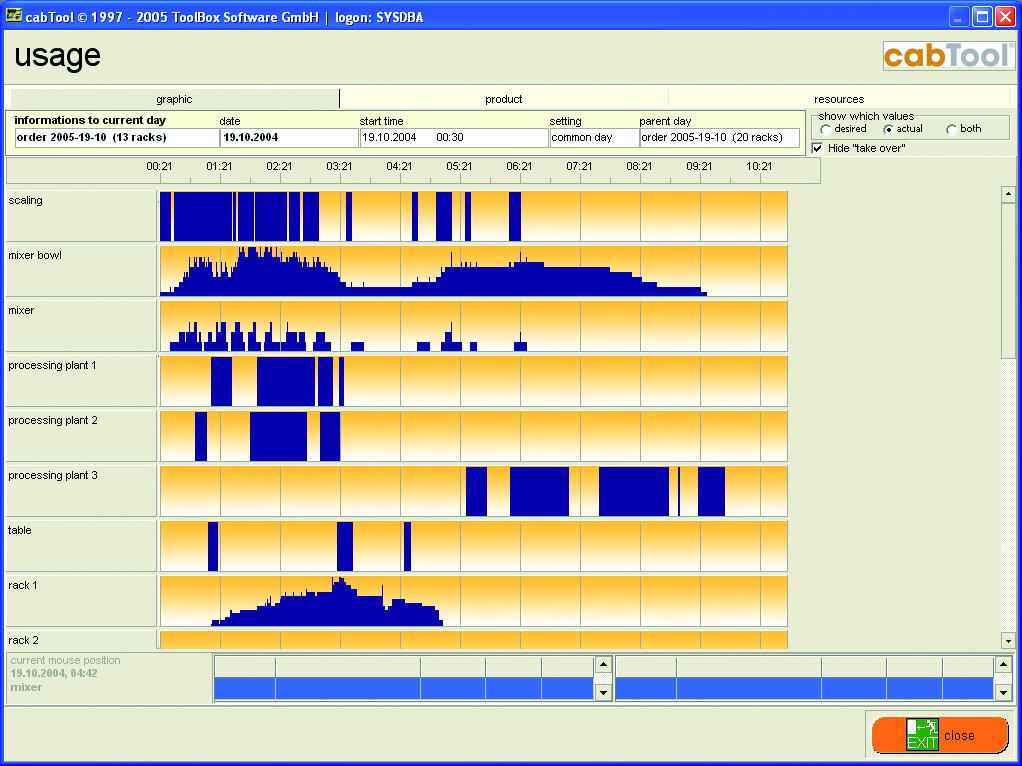The height and width of the screenshot is (766, 1022).
Task: Click the down arrow of the chart scrollbar
Action: click(1008, 641)
